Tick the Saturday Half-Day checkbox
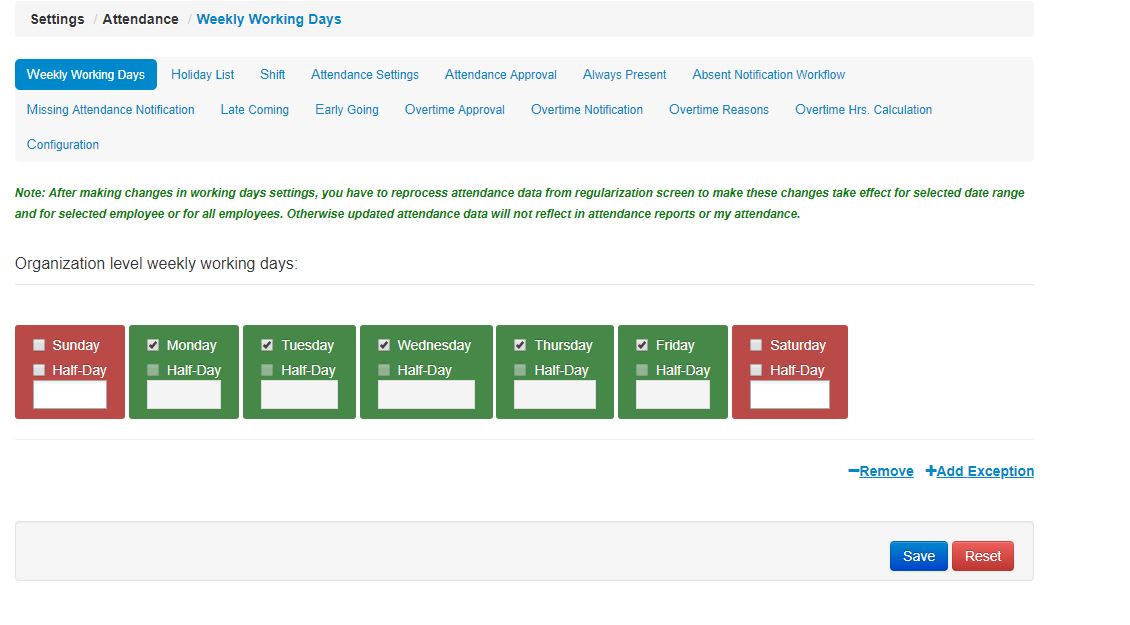Screen dimensions: 1130x625 click(x=756, y=370)
